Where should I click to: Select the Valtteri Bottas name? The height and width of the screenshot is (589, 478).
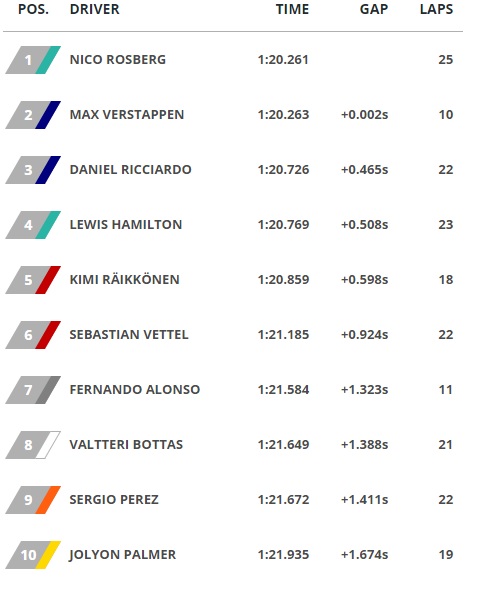[126, 445]
